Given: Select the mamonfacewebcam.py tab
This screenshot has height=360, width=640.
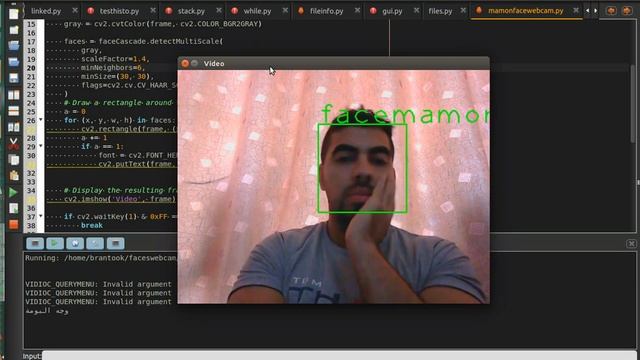Looking at the screenshot, I should click(x=525, y=11).
